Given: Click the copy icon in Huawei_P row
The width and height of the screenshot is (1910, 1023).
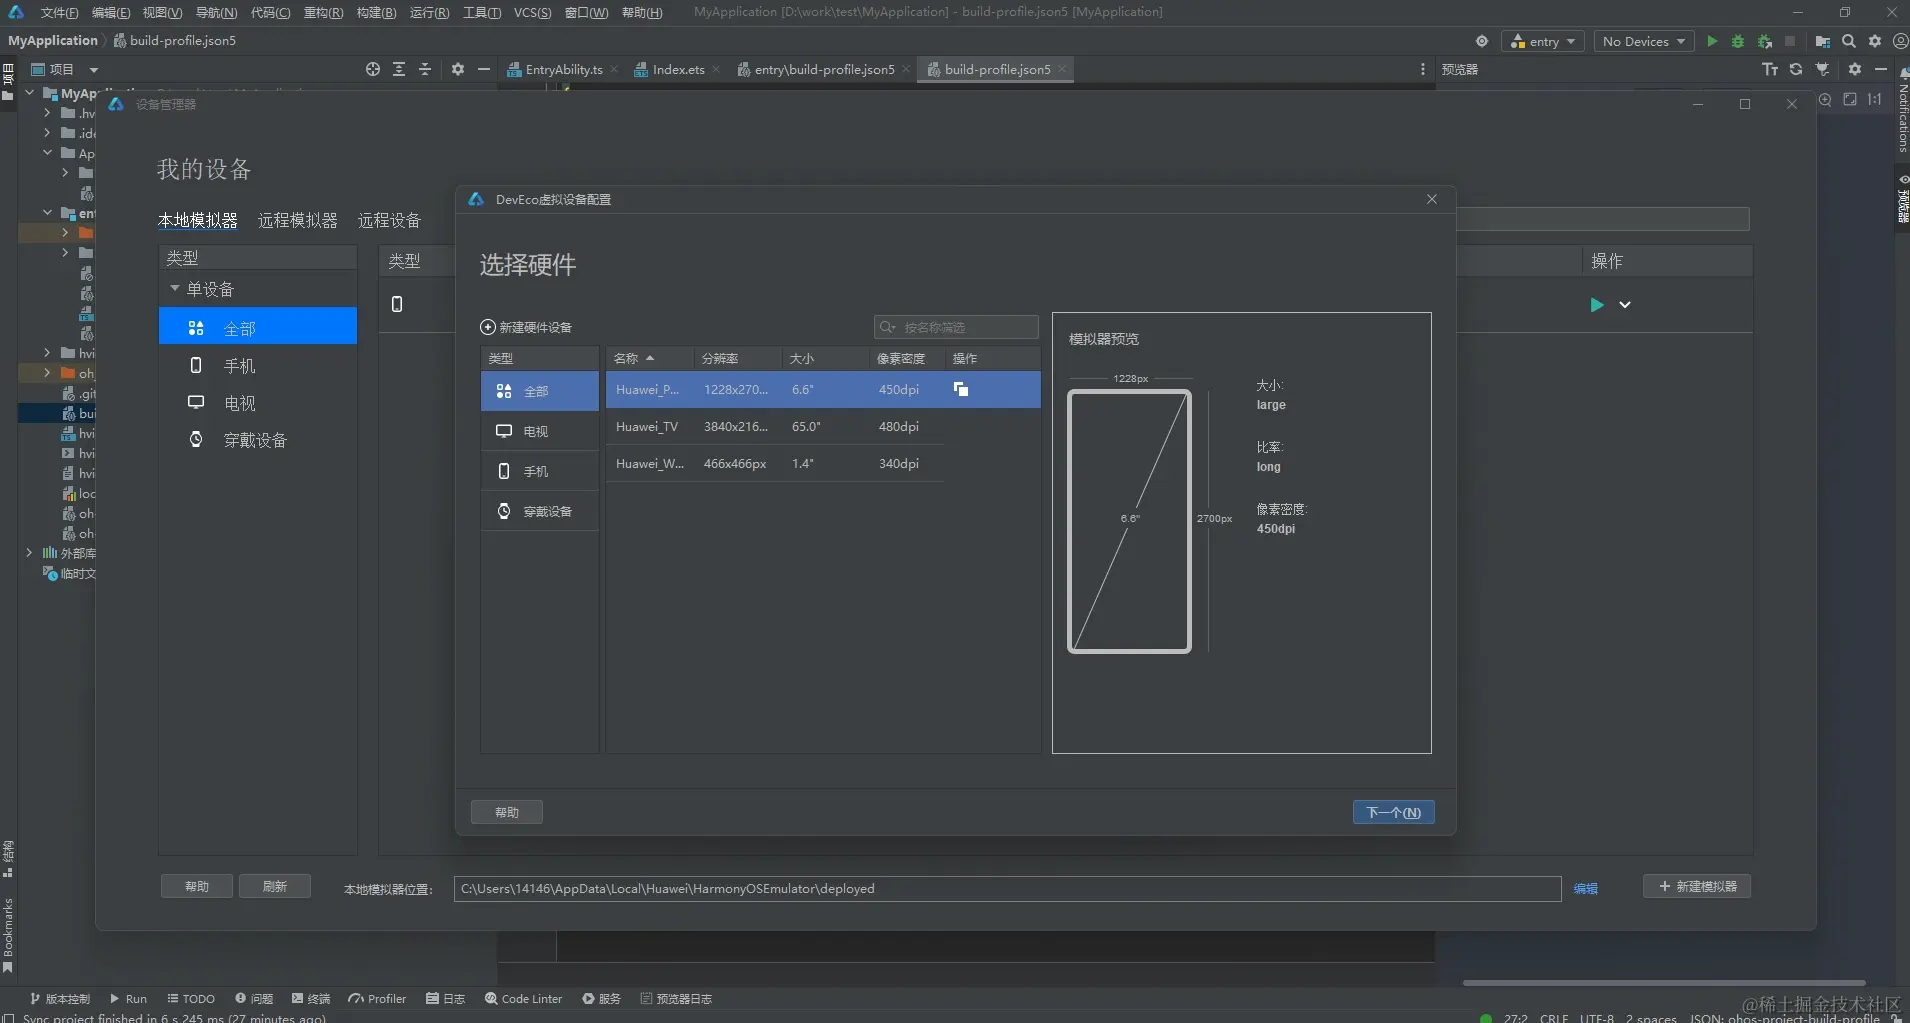Looking at the screenshot, I should click(x=961, y=389).
